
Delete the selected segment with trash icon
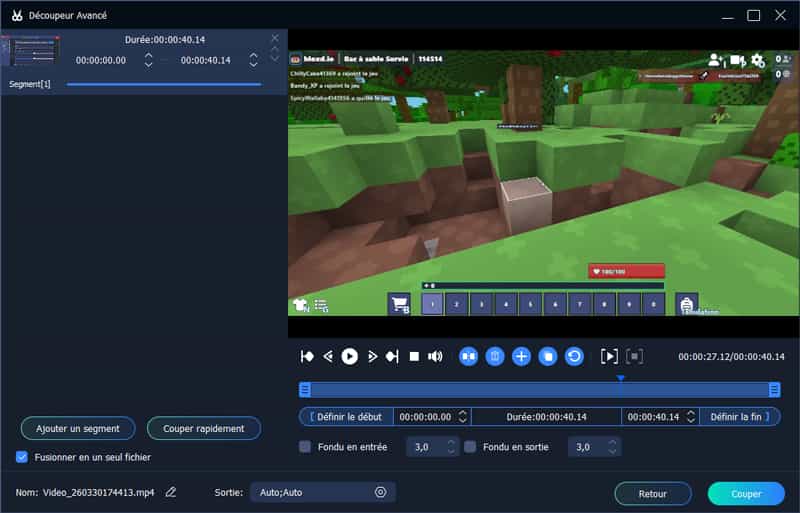tap(495, 356)
